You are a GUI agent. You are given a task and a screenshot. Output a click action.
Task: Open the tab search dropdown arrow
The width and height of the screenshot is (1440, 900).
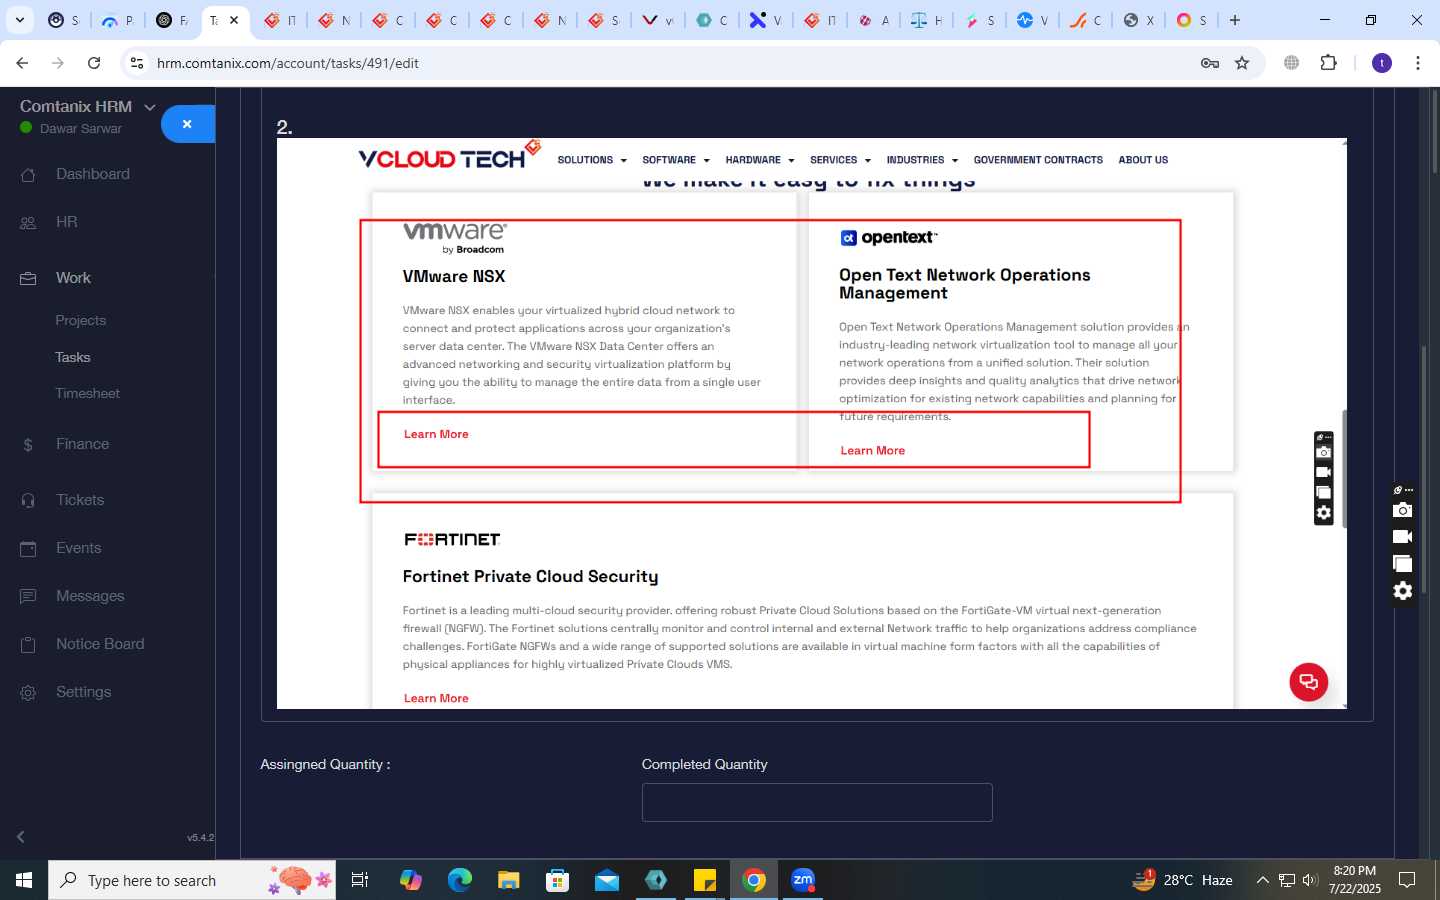20,20
